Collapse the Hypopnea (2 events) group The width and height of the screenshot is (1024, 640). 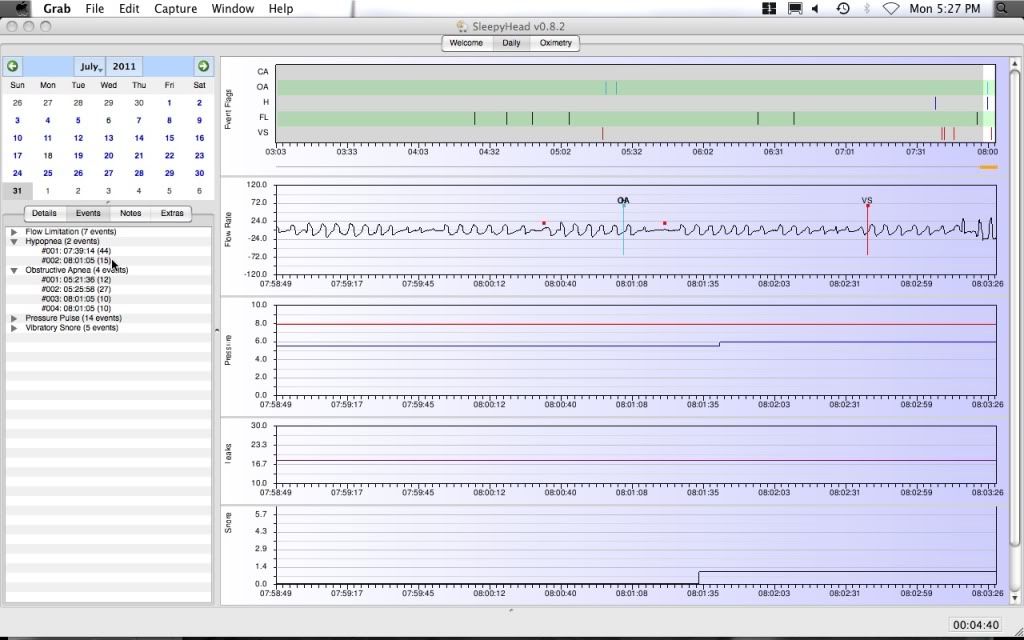pyautogui.click(x=14, y=242)
